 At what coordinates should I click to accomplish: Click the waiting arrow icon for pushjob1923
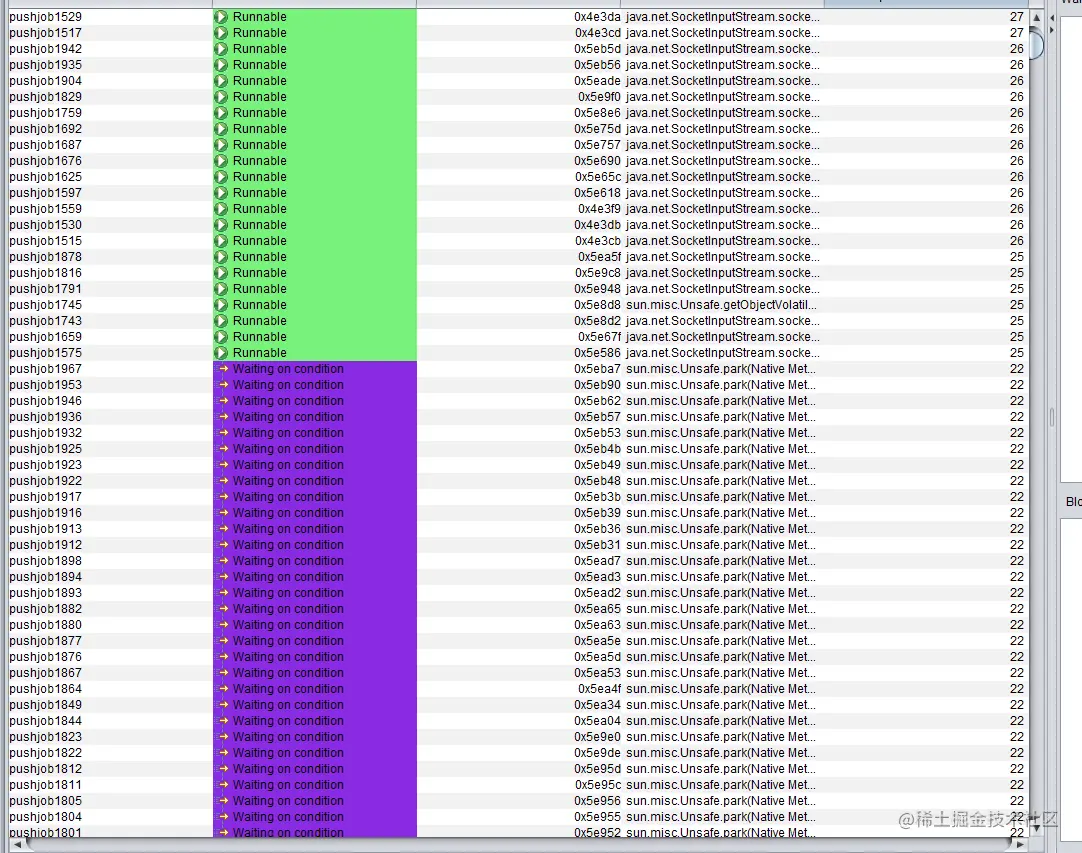(x=223, y=464)
